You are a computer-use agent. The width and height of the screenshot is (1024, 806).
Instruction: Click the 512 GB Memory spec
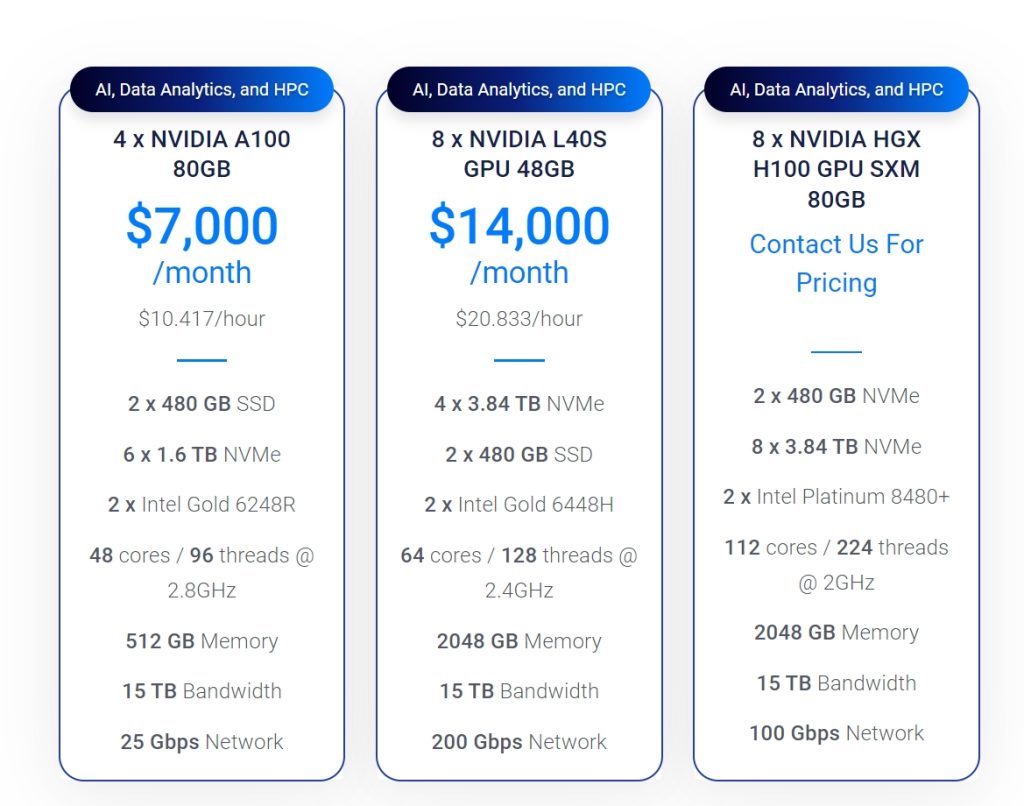click(202, 641)
